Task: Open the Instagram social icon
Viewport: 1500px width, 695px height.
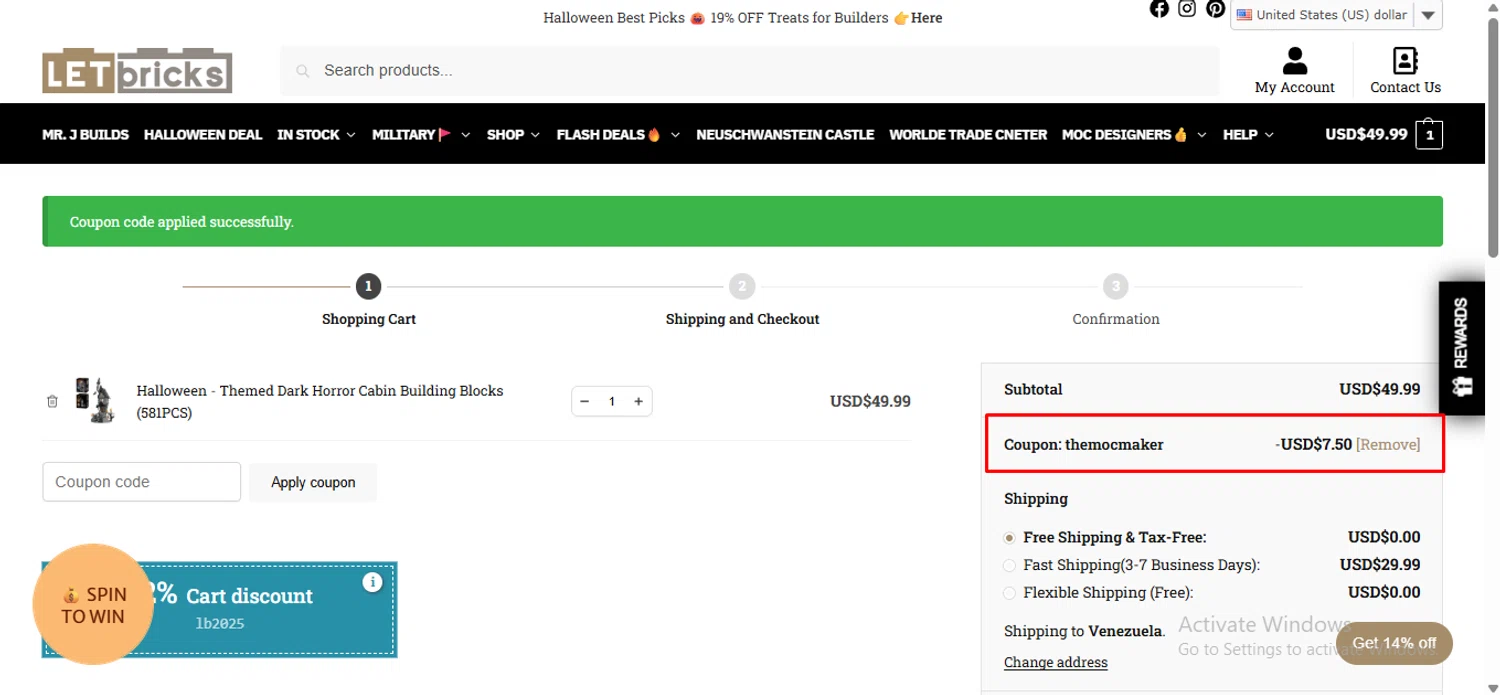Action: 1187,9
